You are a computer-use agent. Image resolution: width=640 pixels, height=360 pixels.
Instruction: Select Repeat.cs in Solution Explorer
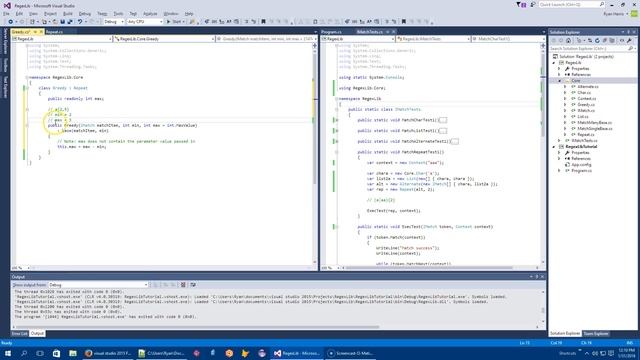(x=586, y=135)
